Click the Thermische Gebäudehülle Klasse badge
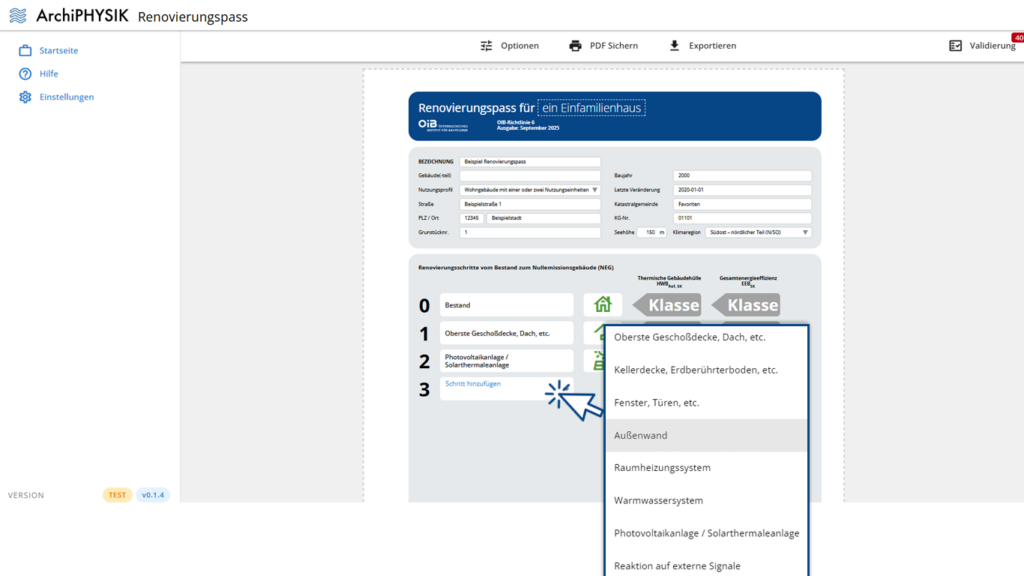The height and width of the screenshot is (576, 1024). [667, 305]
